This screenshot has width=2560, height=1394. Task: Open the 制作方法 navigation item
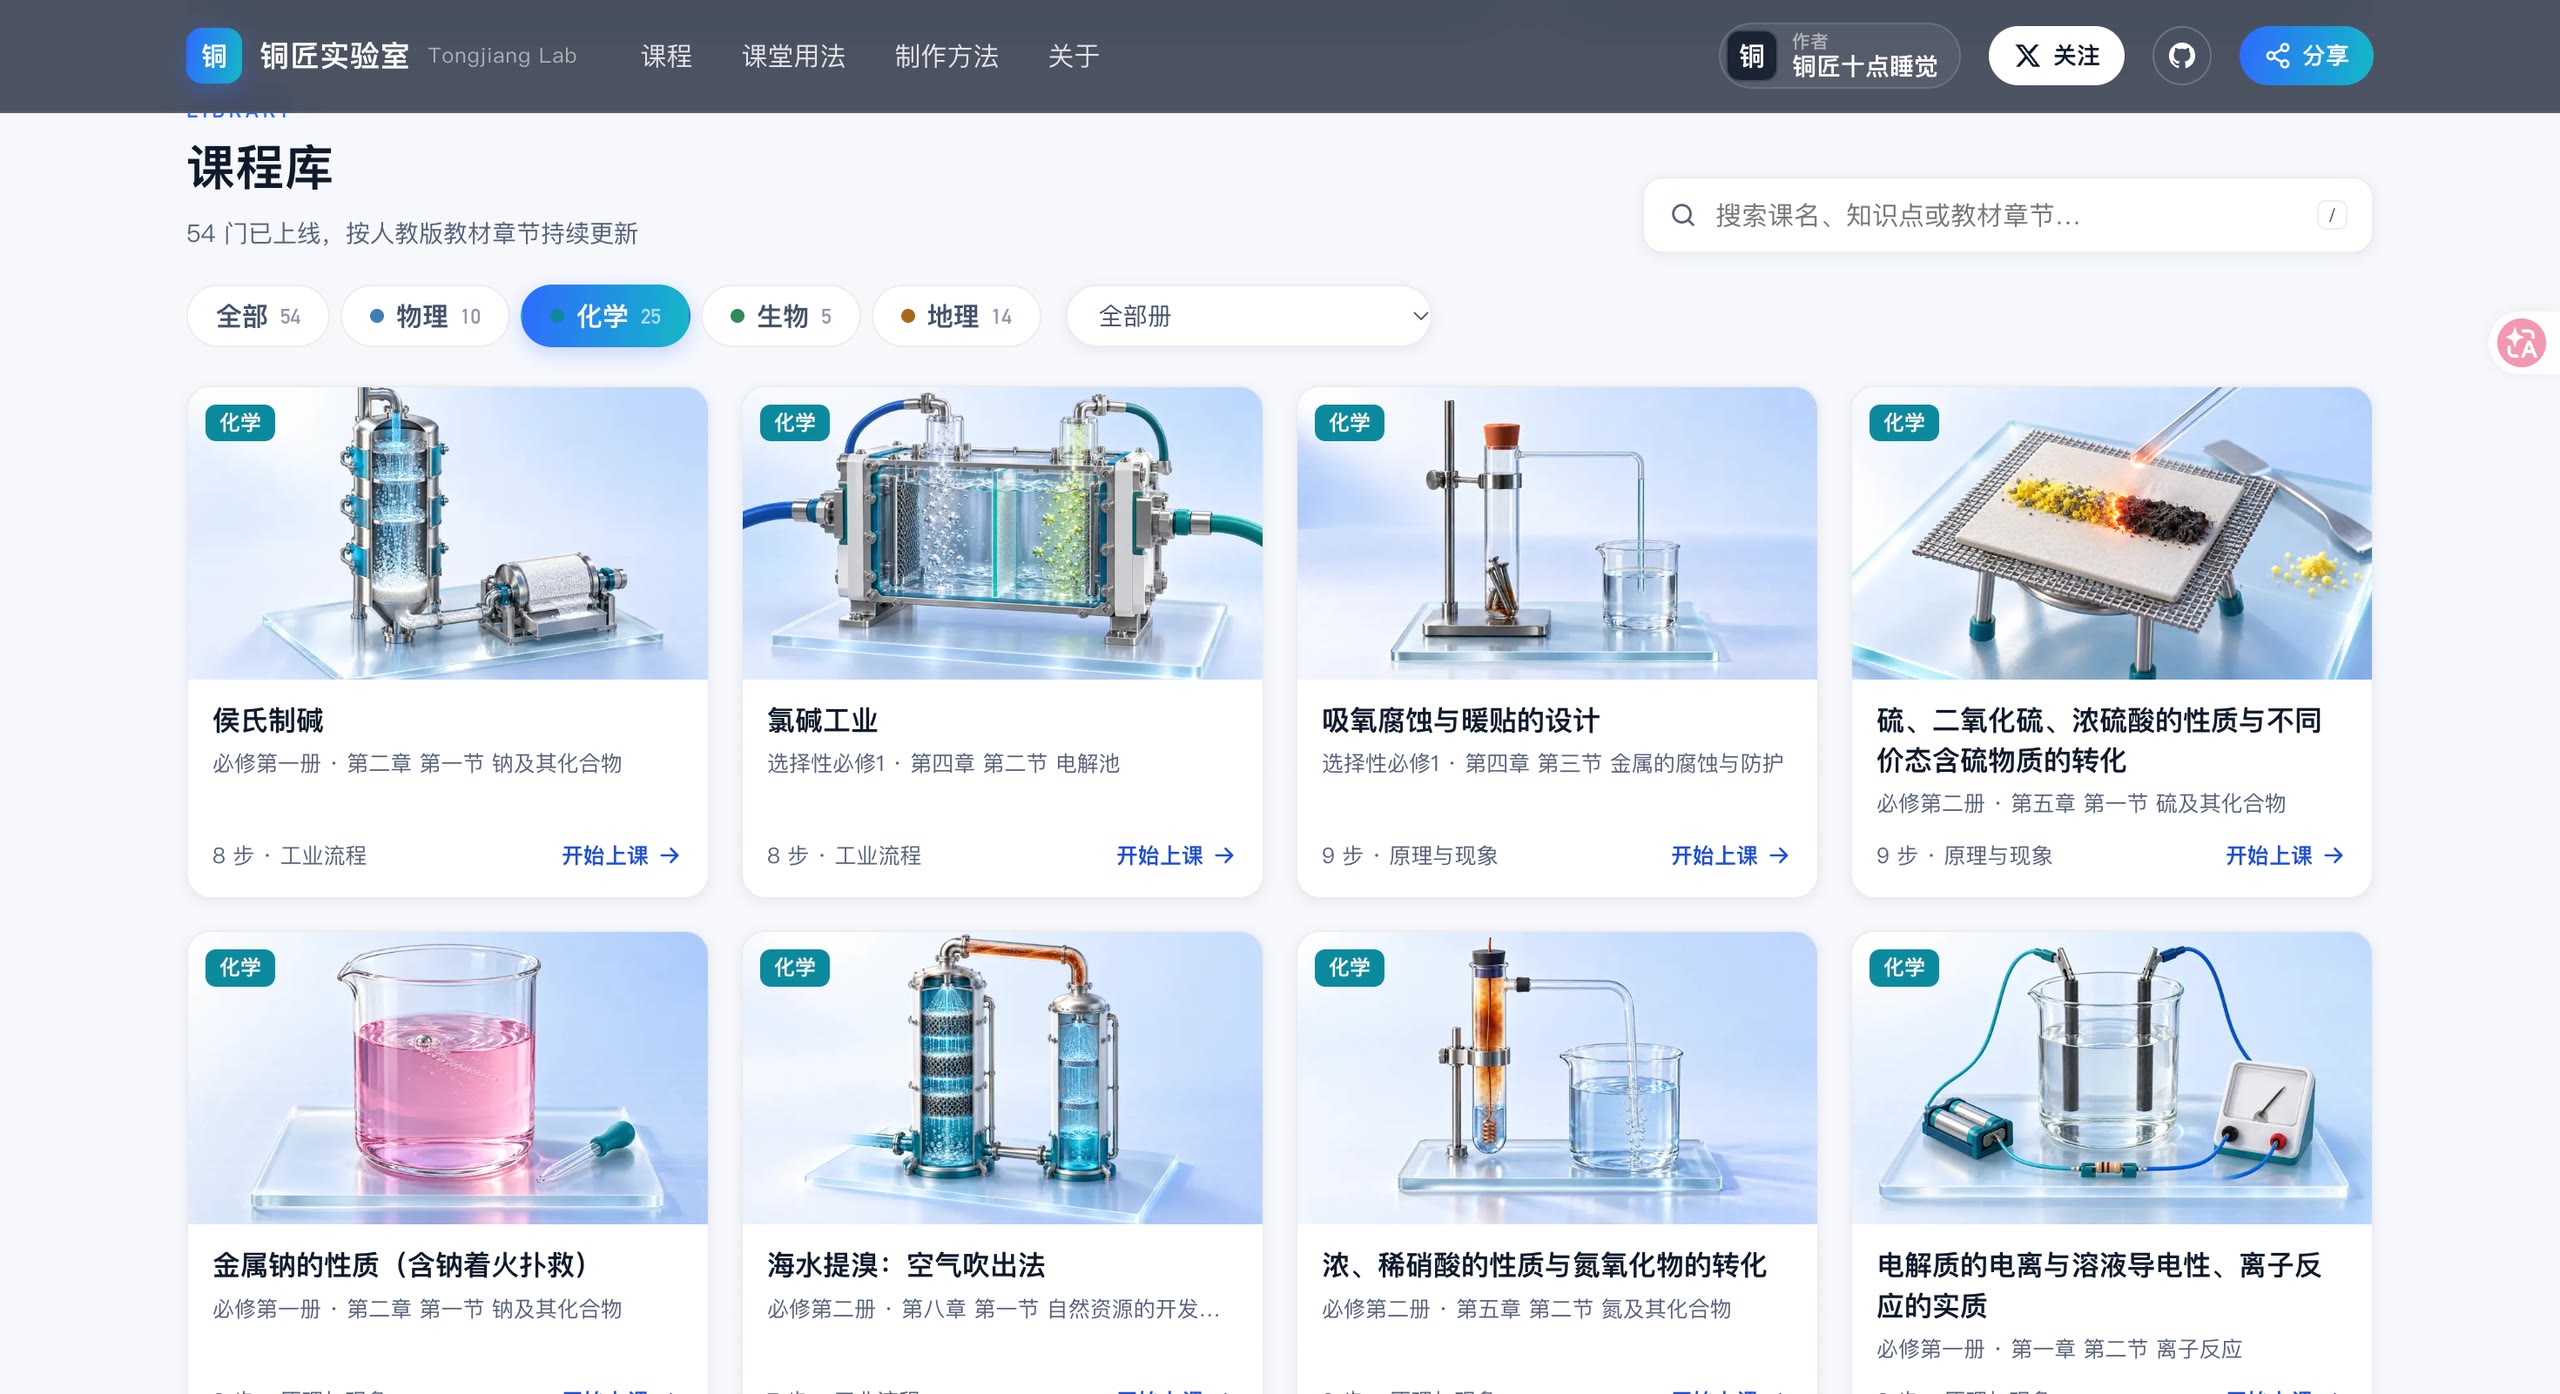click(946, 55)
